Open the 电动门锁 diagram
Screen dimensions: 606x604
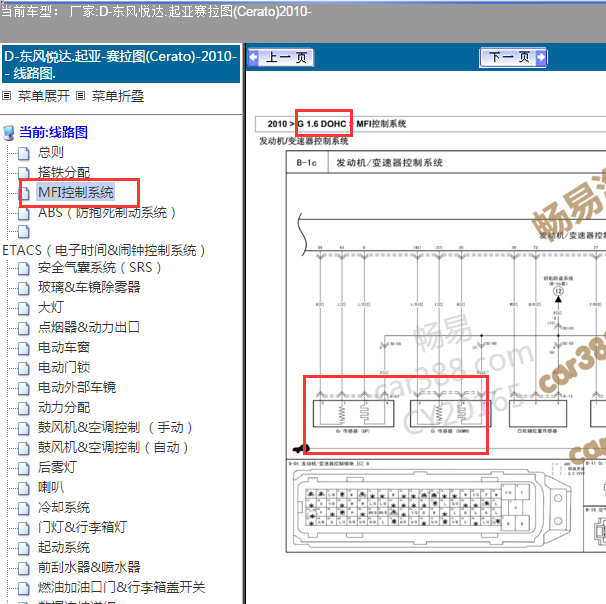pyautogui.click(x=64, y=367)
